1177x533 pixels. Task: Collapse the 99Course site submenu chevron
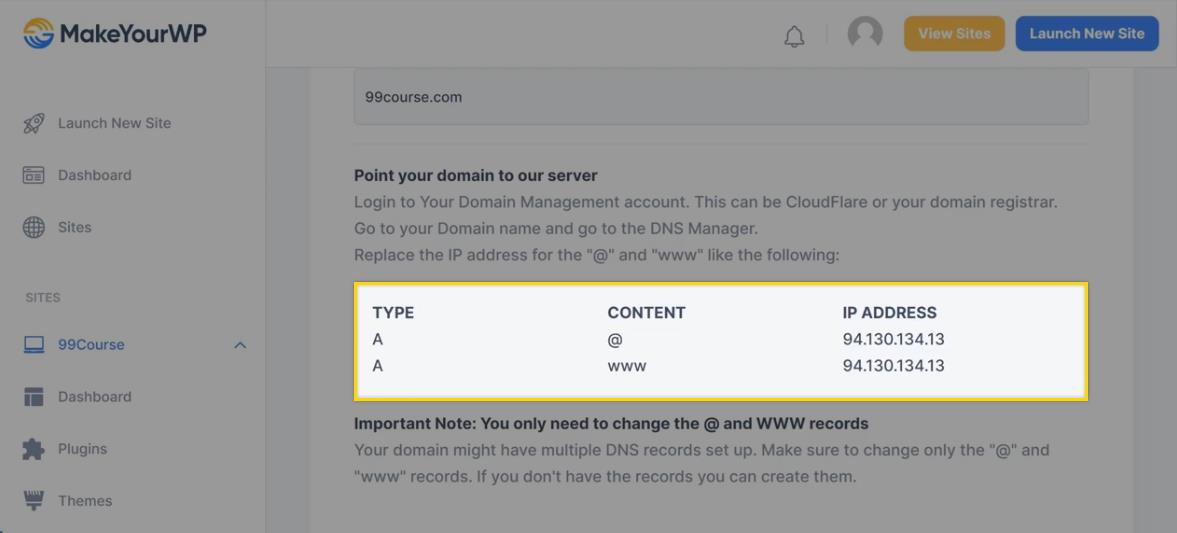point(240,345)
